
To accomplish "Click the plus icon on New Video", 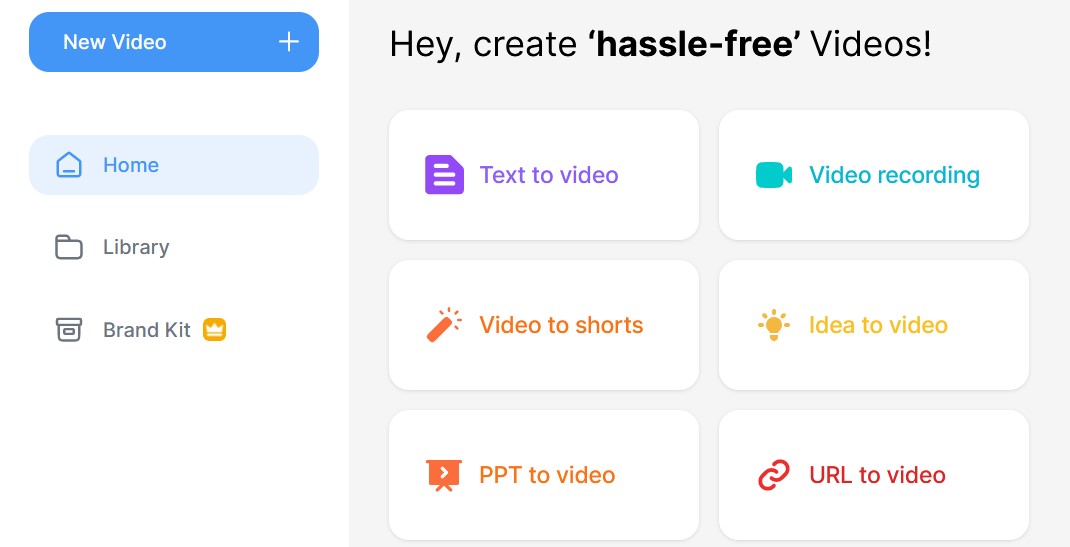I will [289, 42].
